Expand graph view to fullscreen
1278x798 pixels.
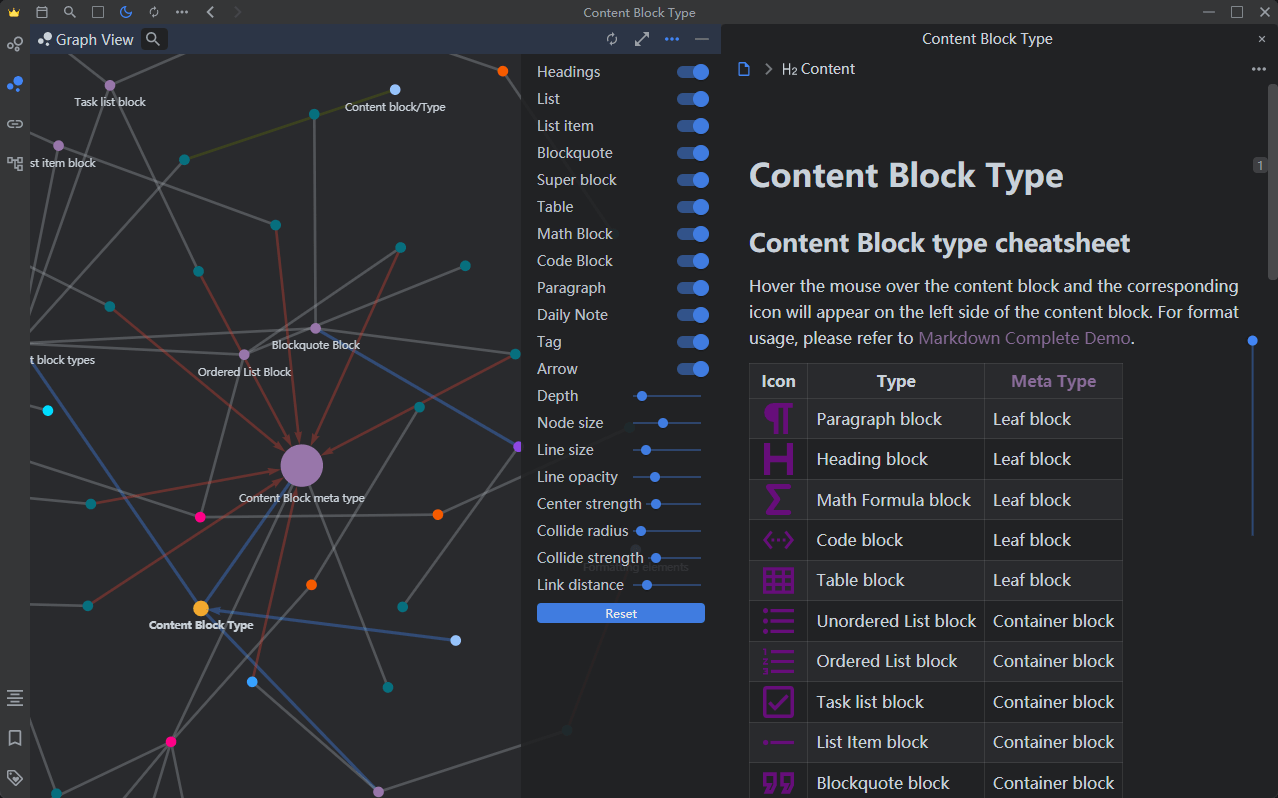642,39
